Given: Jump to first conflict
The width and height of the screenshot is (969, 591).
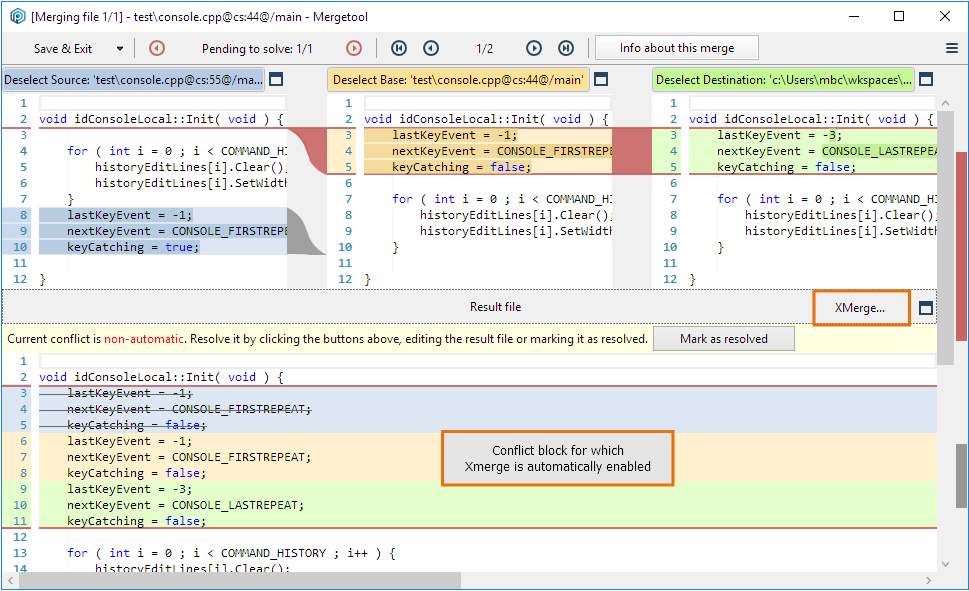Looking at the screenshot, I should (x=399, y=48).
